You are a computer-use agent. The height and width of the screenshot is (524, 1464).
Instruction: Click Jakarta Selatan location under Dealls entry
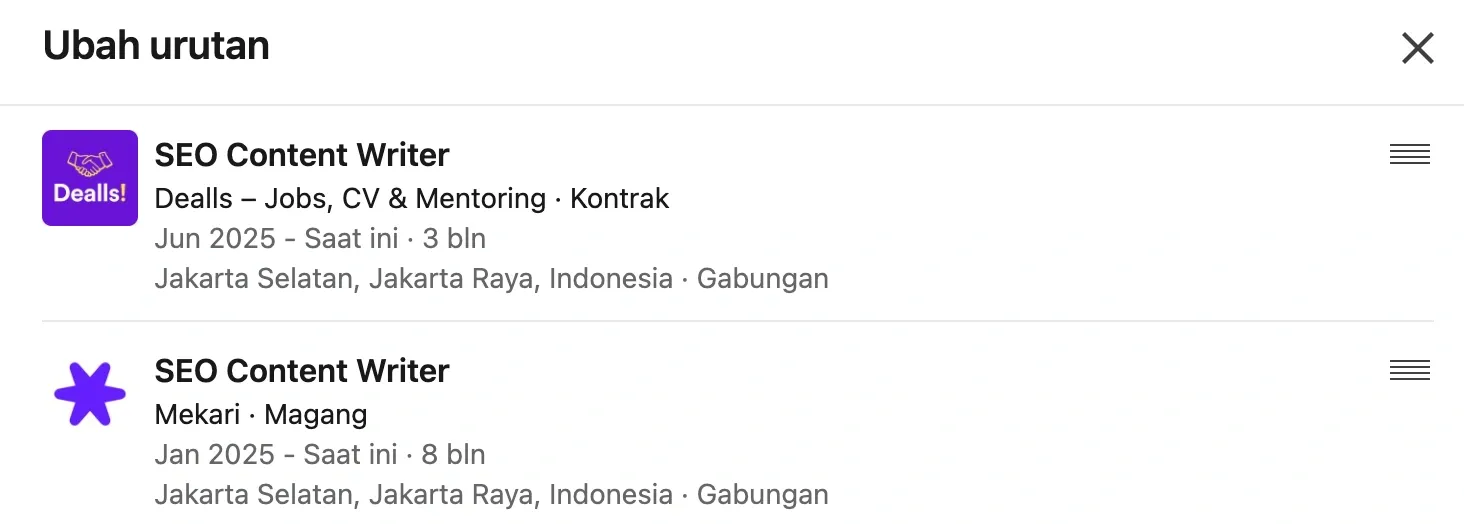click(x=256, y=279)
